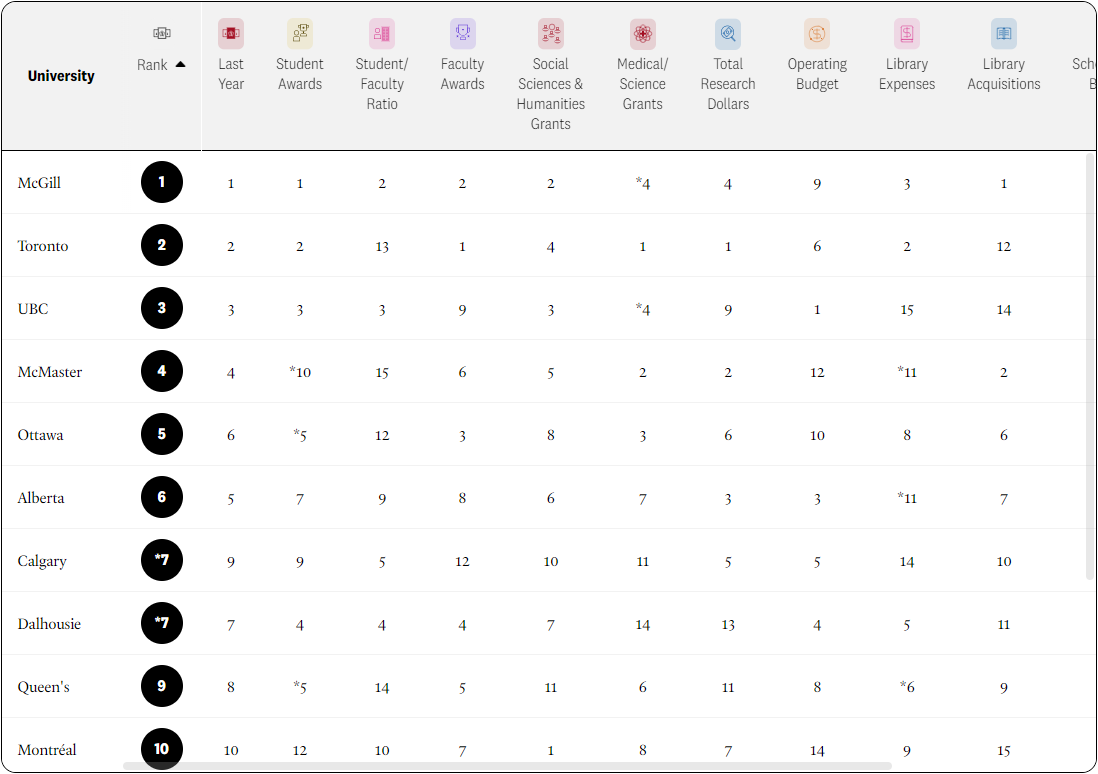Sort by Faculty Awards header label
This screenshot has height=774, width=1098.
(x=462, y=74)
